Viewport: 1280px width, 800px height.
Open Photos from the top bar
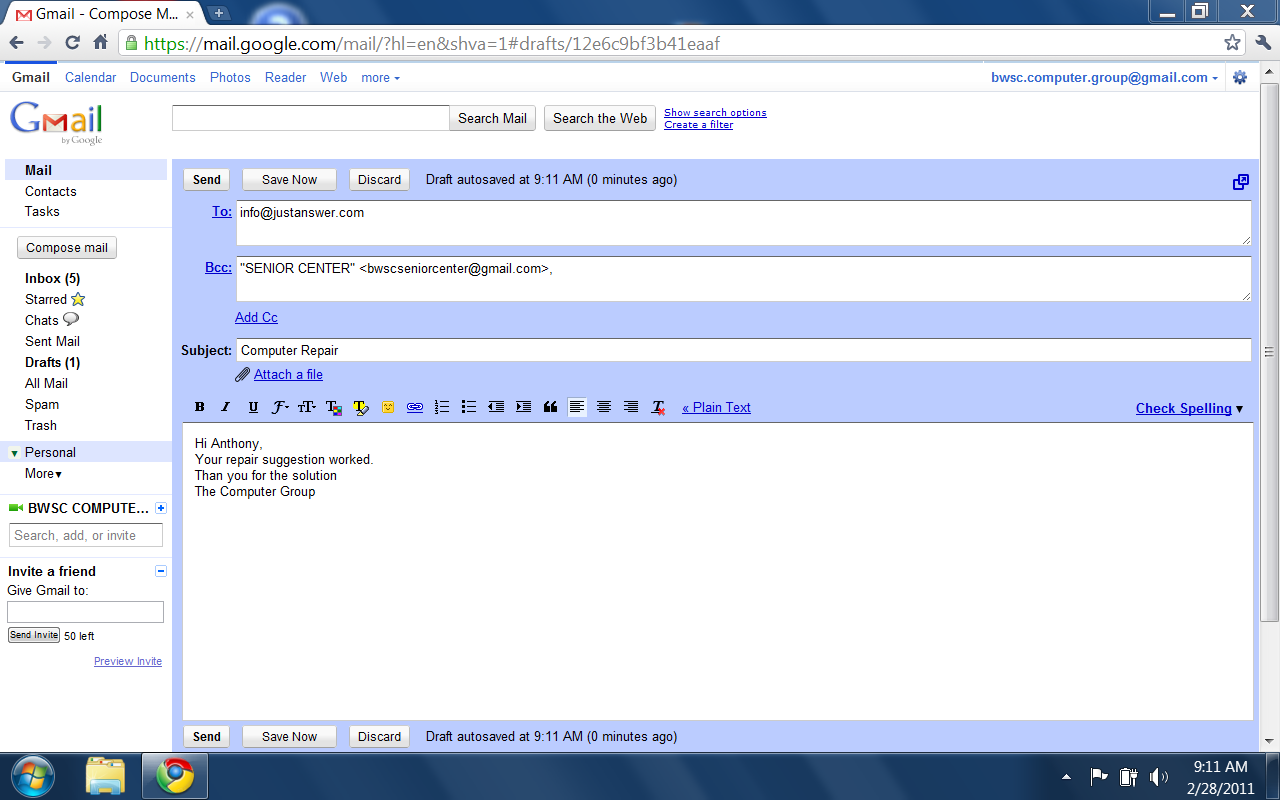[230, 77]
